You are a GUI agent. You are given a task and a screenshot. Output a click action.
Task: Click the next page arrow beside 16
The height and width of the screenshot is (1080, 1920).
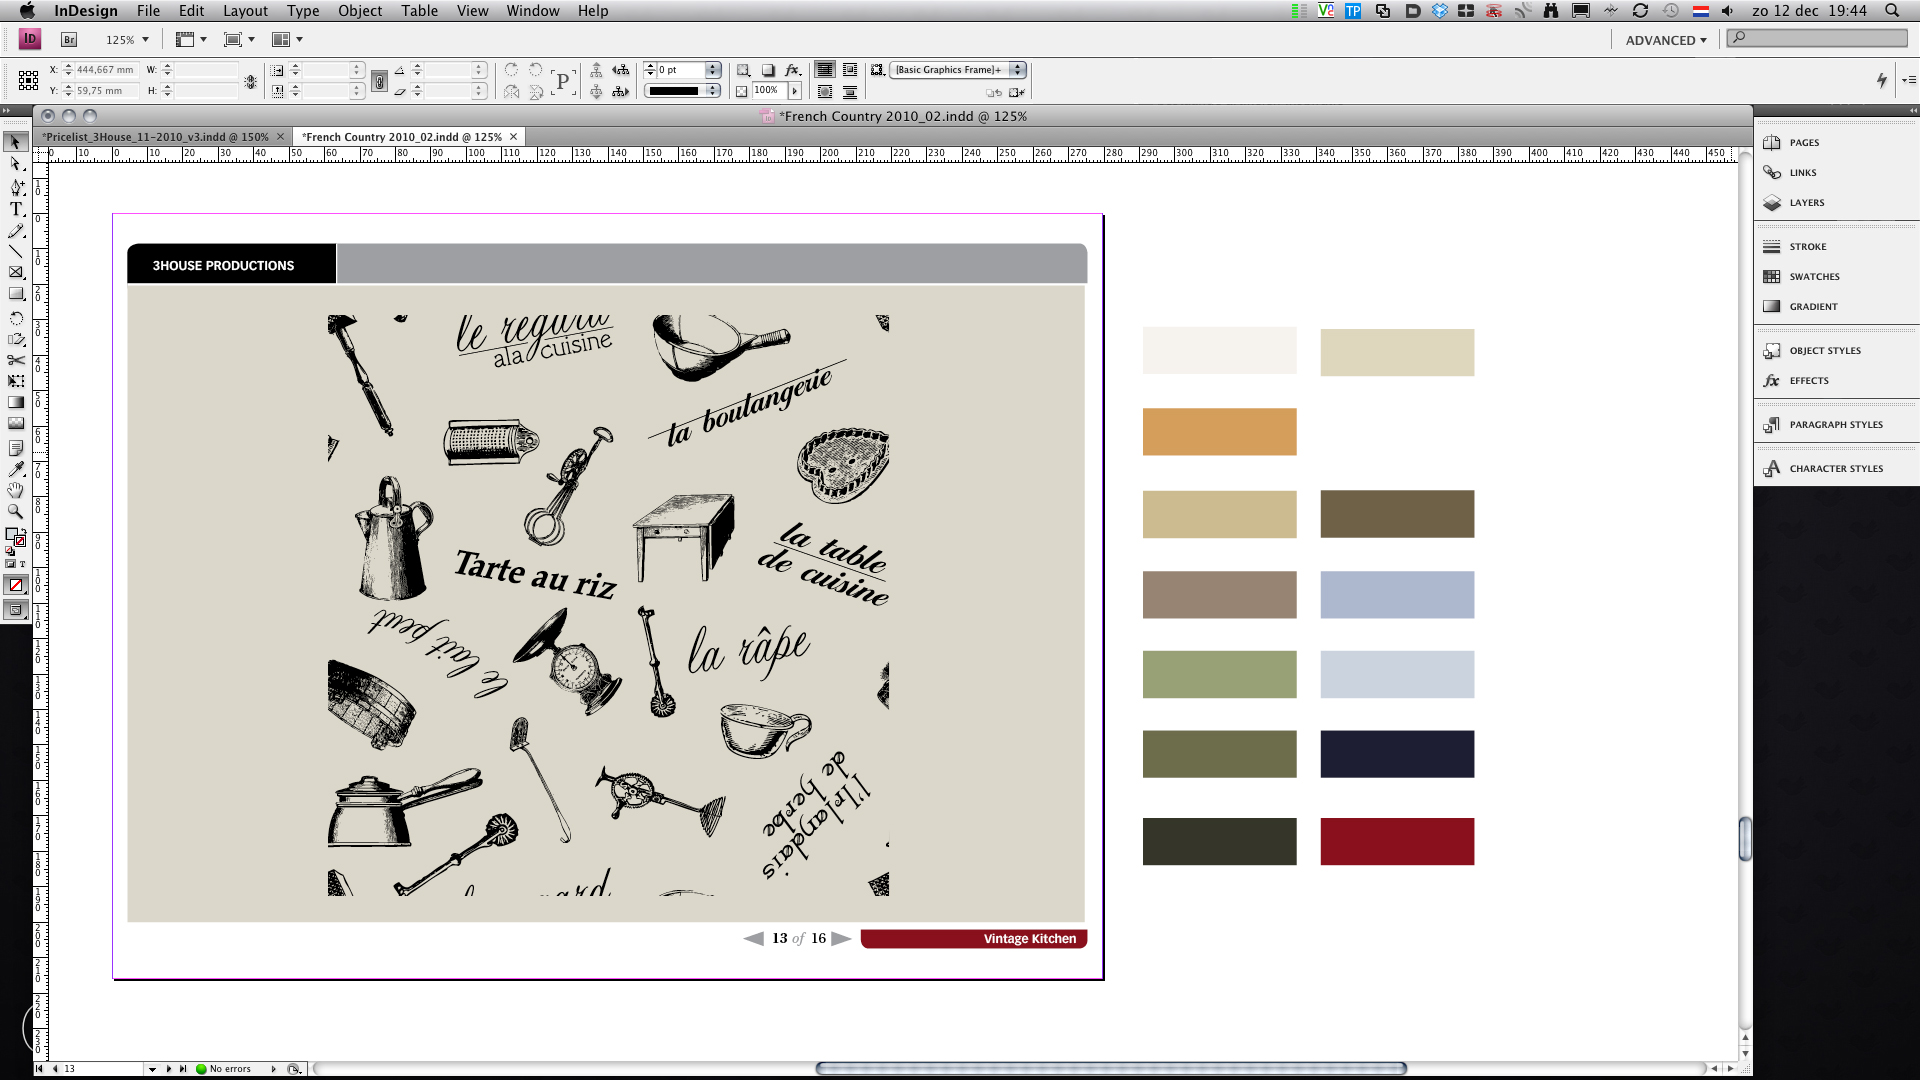[841, 938]
